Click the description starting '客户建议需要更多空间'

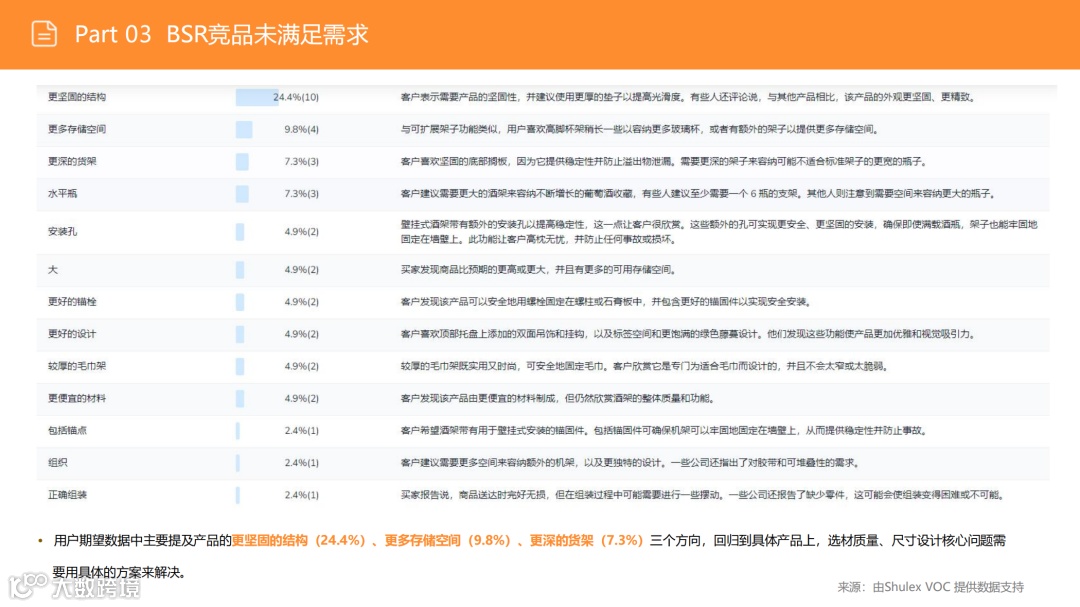[x=630, y=463]
